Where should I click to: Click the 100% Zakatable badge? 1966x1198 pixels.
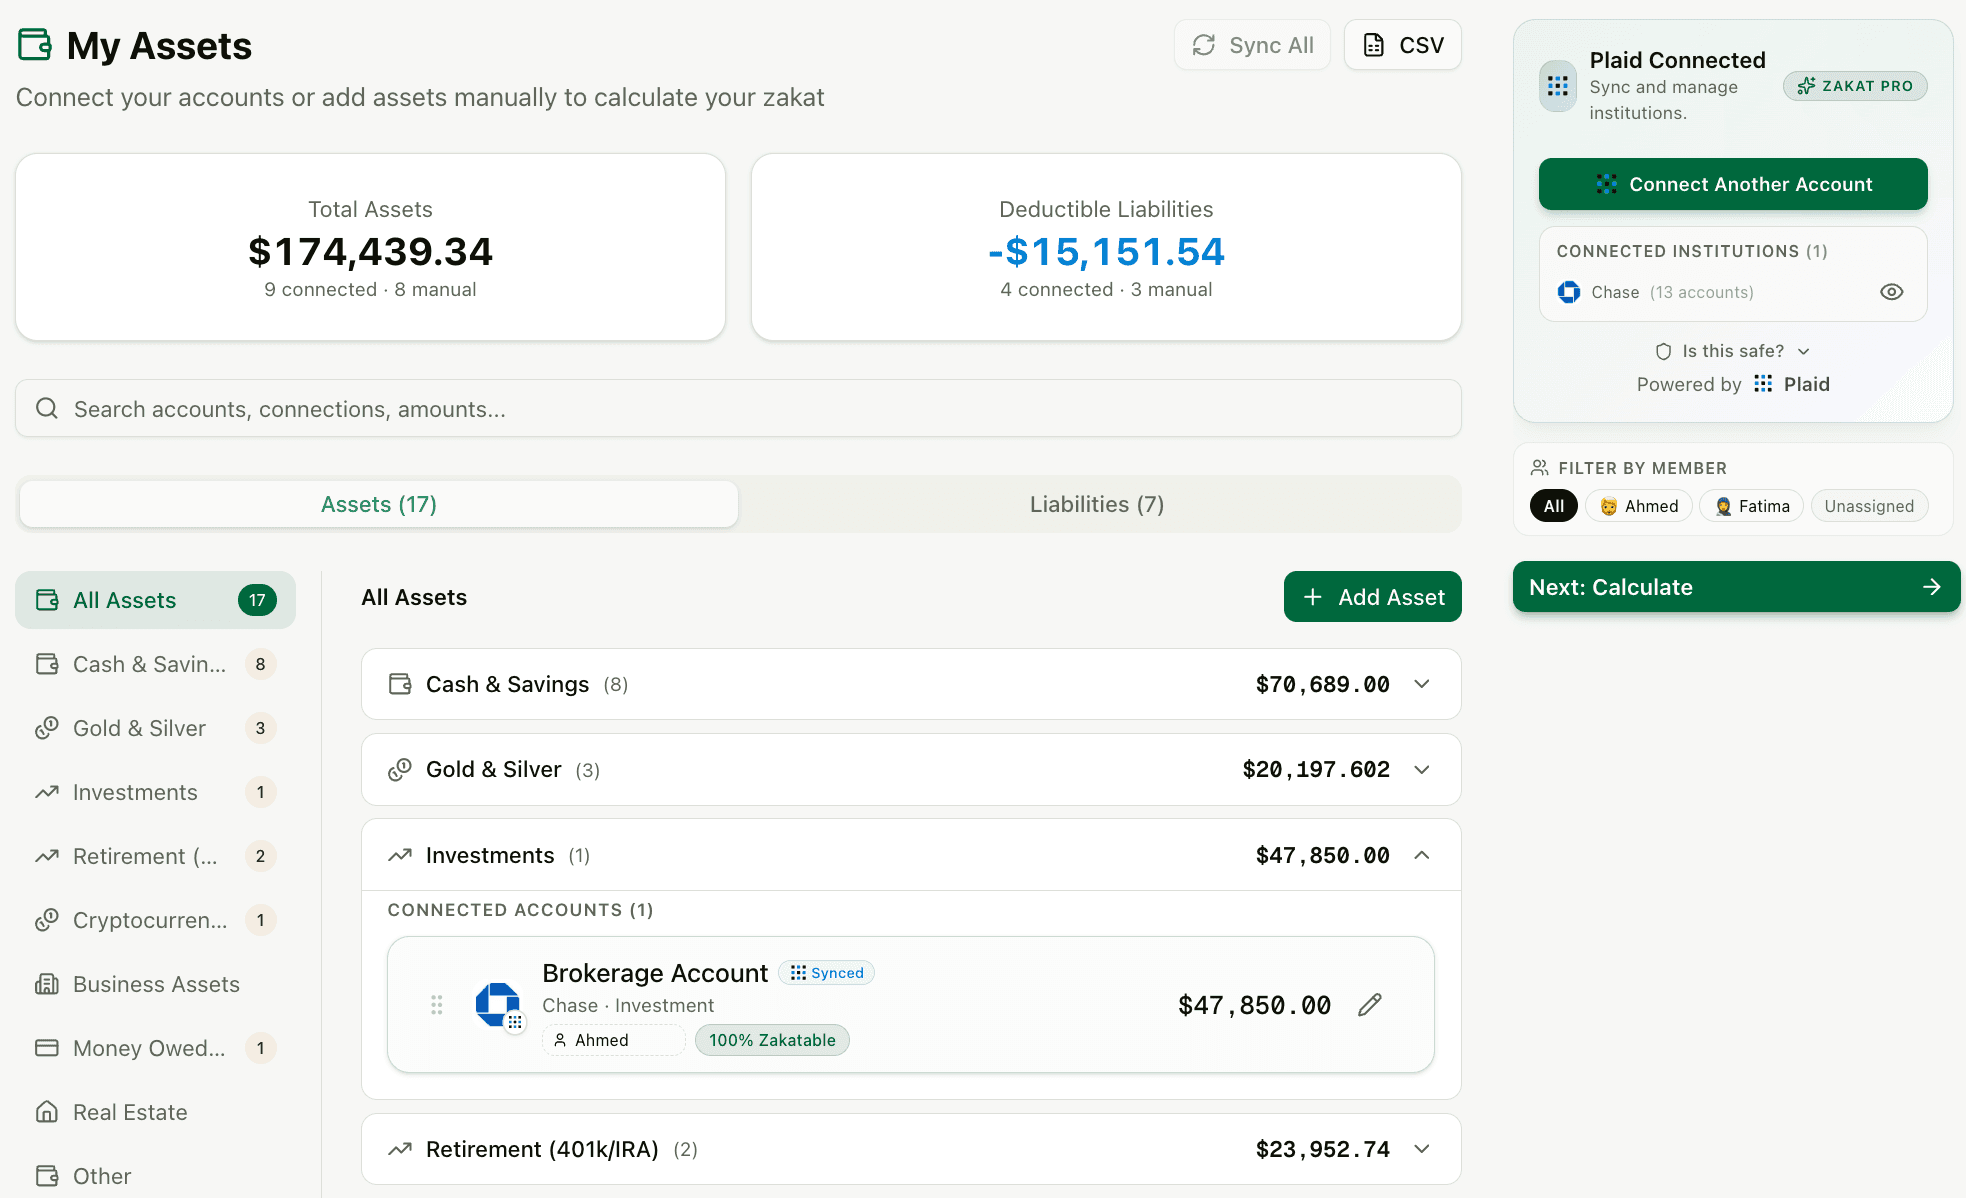[x=772, y=1040]
